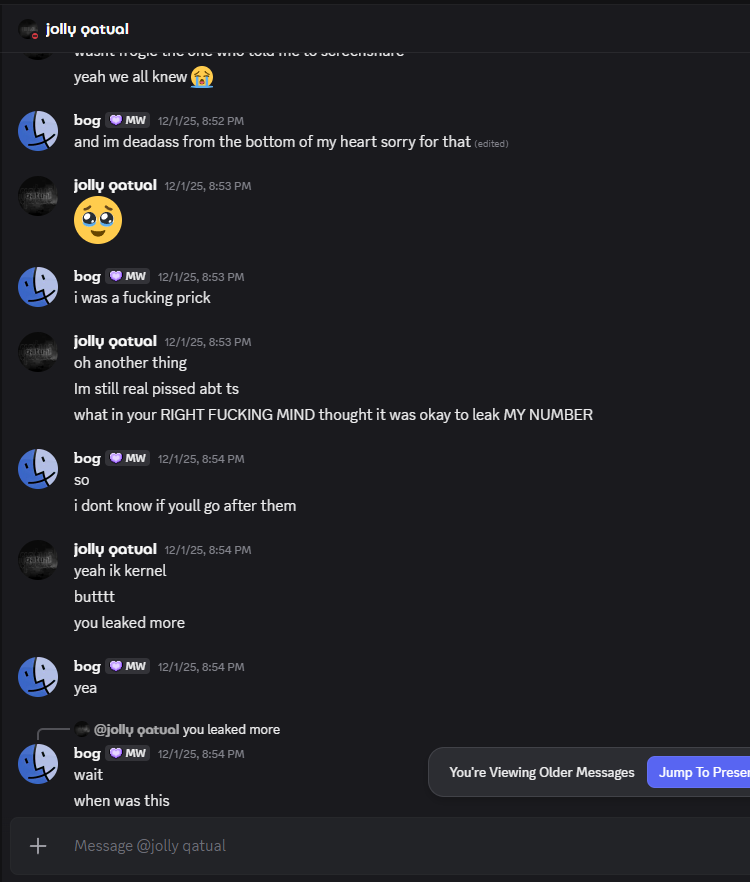
Task: Click bog's avatar next to the "yea" message
Action: [x=38, y=677]
